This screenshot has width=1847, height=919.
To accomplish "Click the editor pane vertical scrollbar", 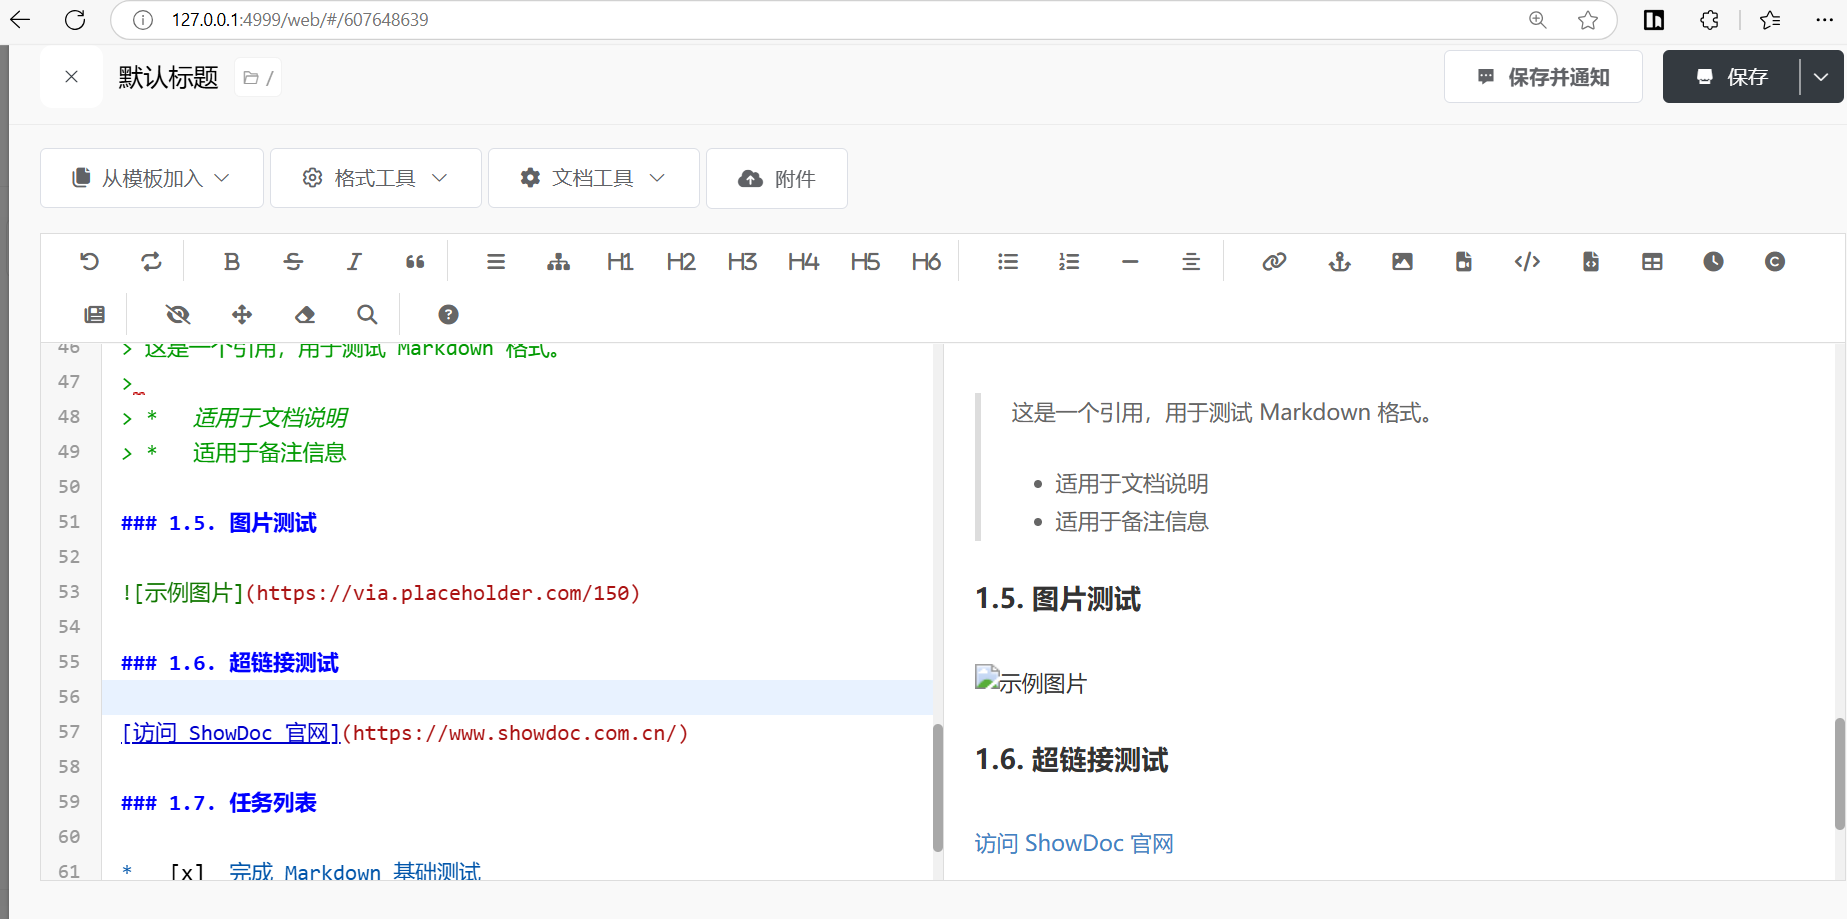I will 937,787.
